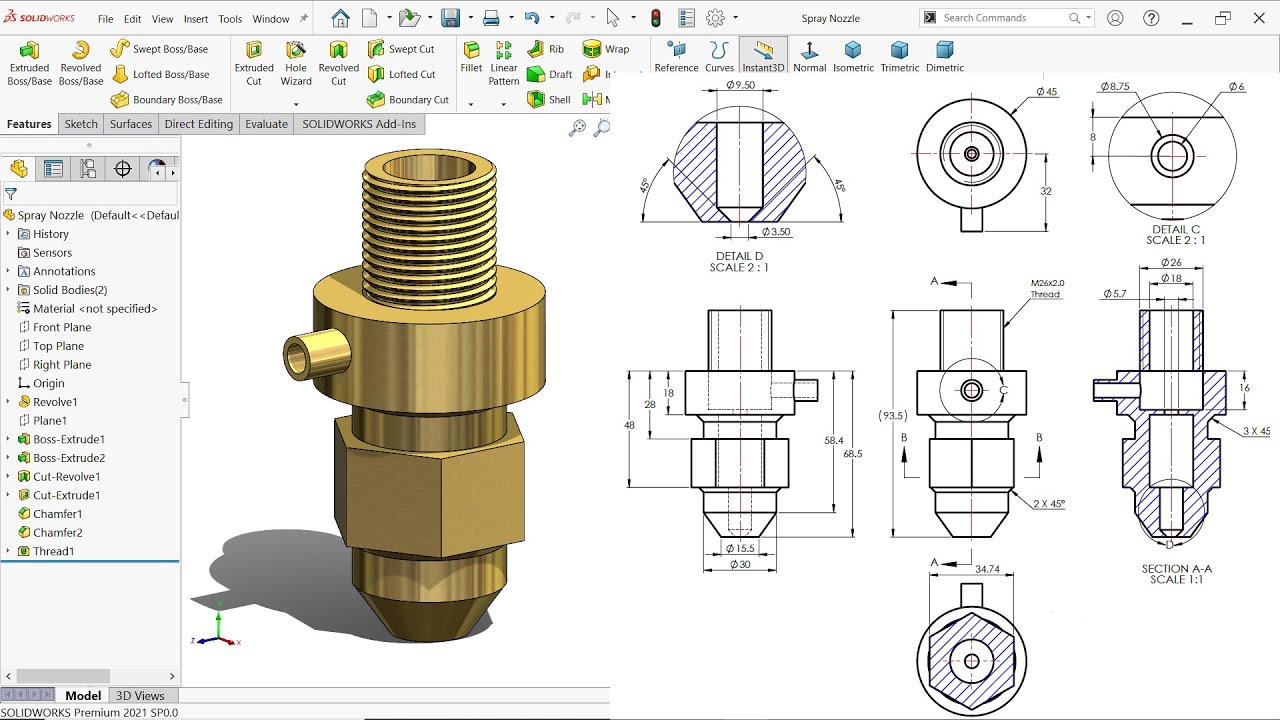Switch to the Evaluate tab
Viewport: 1280px width, 720px height.
coord(267,124)
